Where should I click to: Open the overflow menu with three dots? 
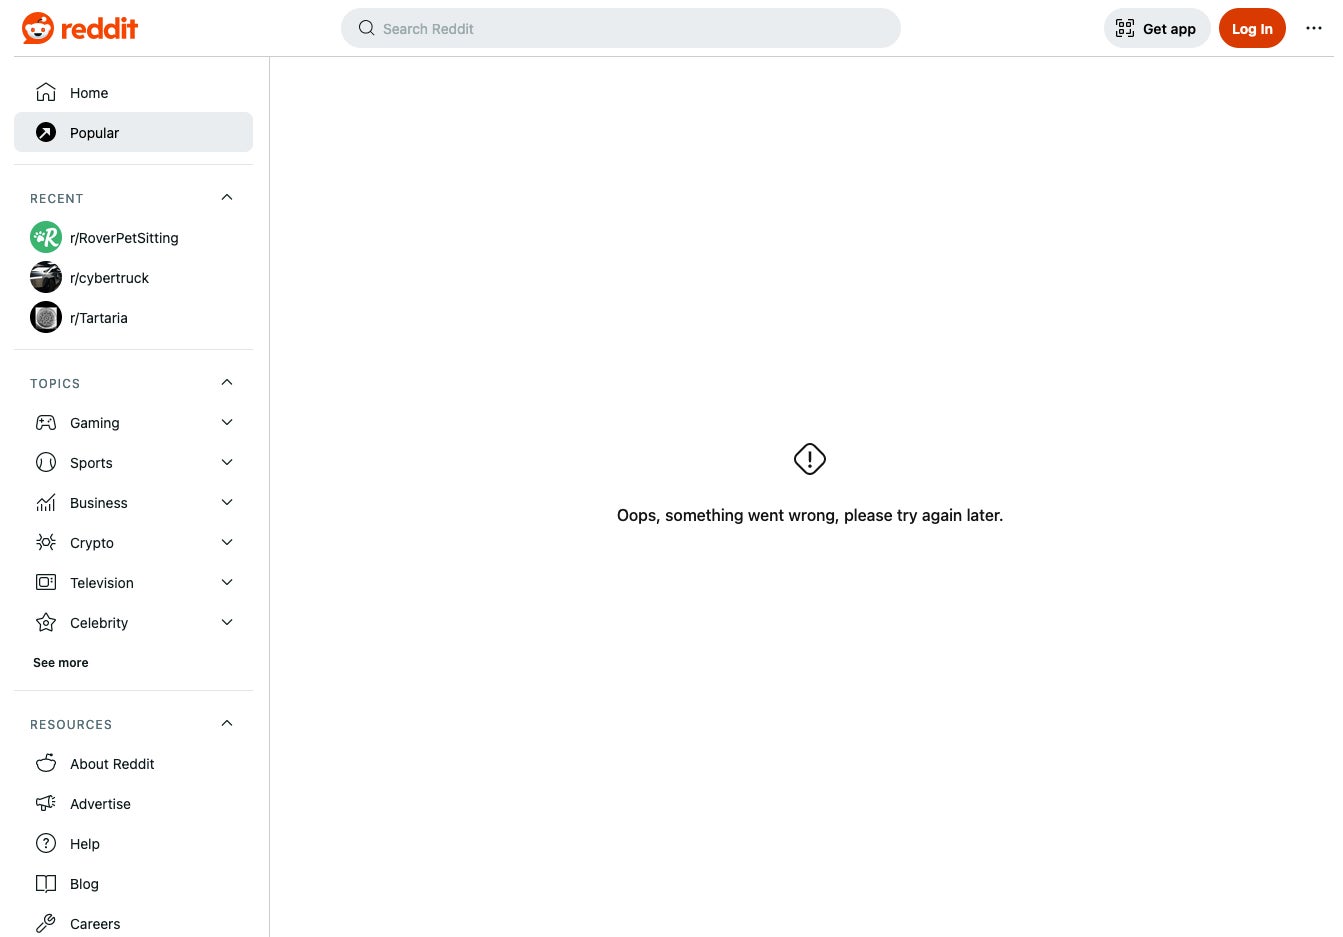tap(1314, 28)
